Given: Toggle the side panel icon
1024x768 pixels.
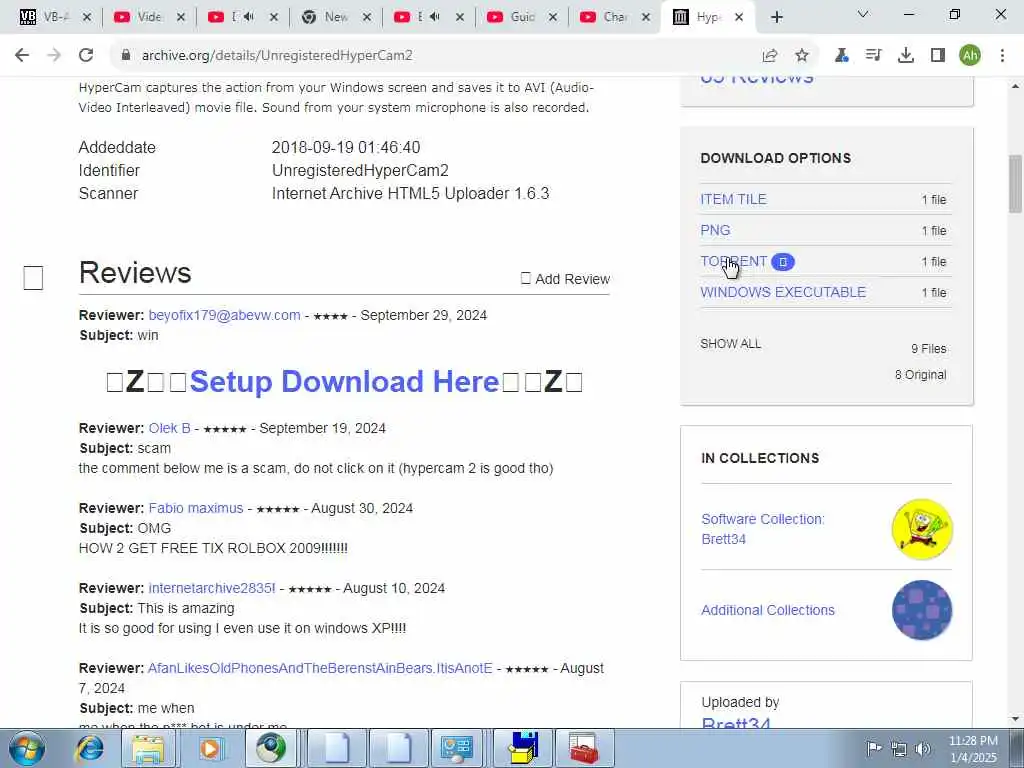Looking at the screenshot, I should pos(938,56).
